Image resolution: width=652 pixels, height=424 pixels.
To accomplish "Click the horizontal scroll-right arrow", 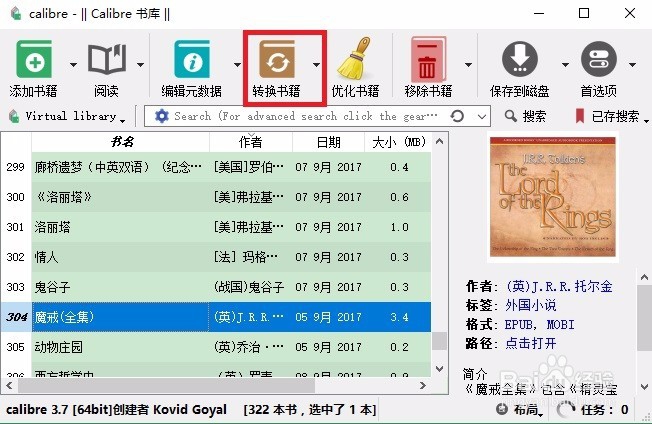I will (423, 385).
